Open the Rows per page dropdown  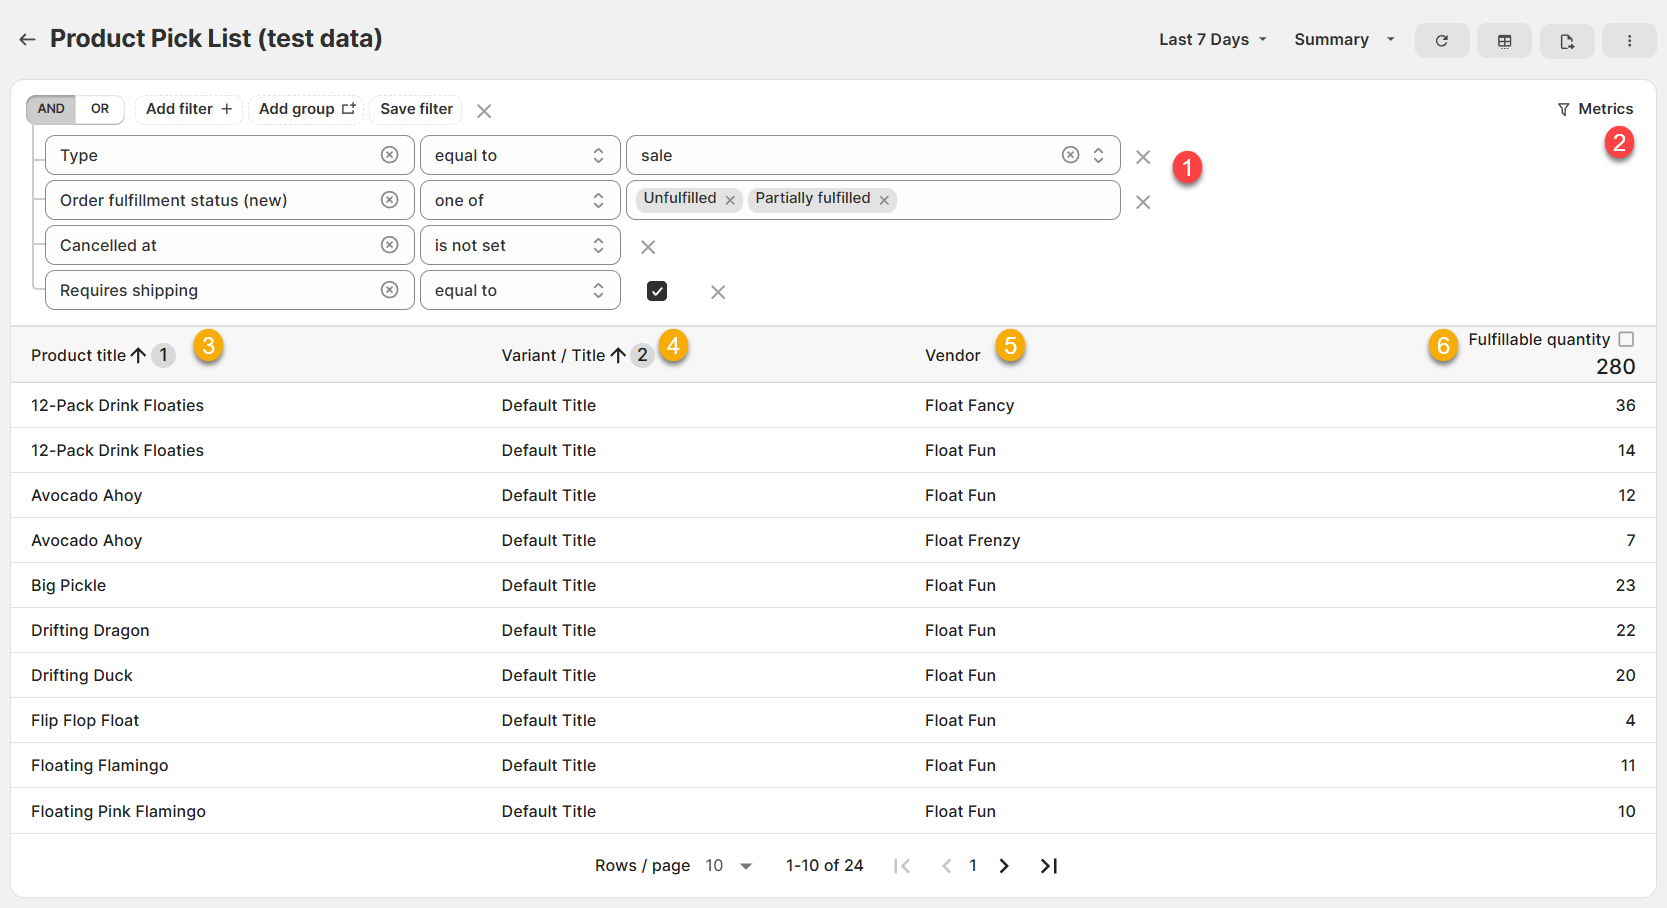click(x=728, y=866)
